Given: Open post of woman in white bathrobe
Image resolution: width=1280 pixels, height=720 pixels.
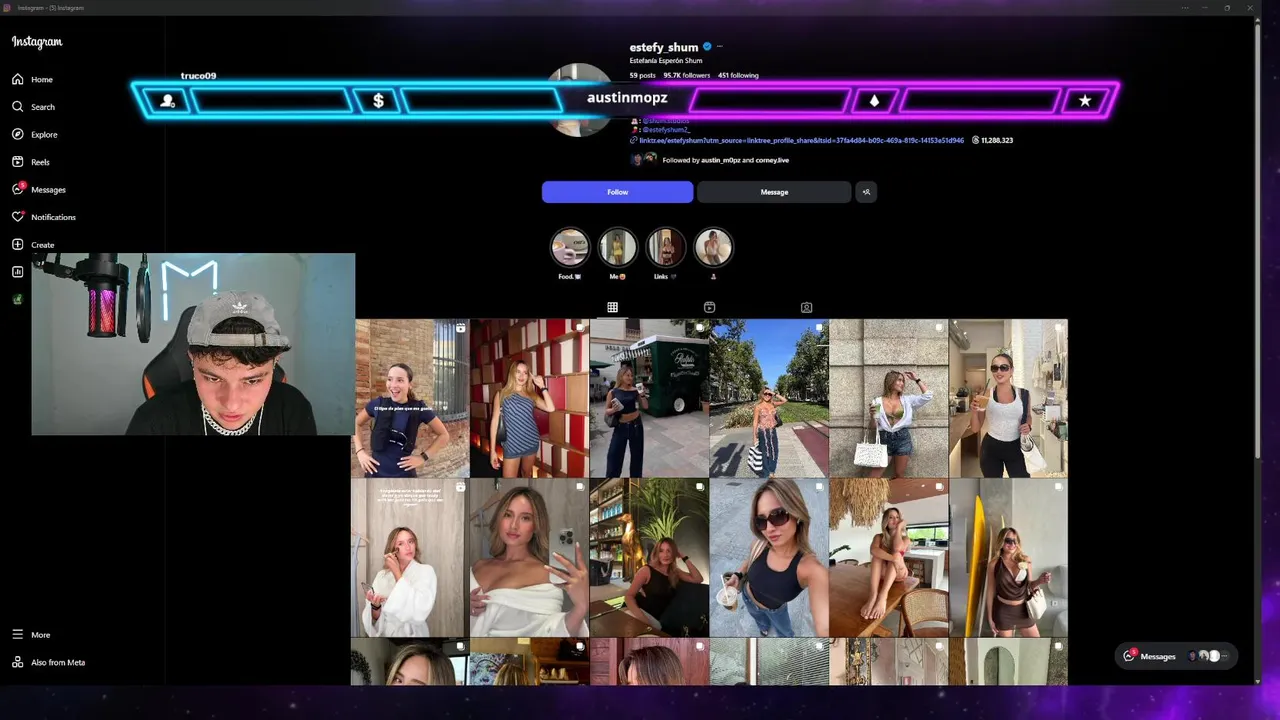Looking at the screenshot, I should pyautogui.click(x=410, y=557).
